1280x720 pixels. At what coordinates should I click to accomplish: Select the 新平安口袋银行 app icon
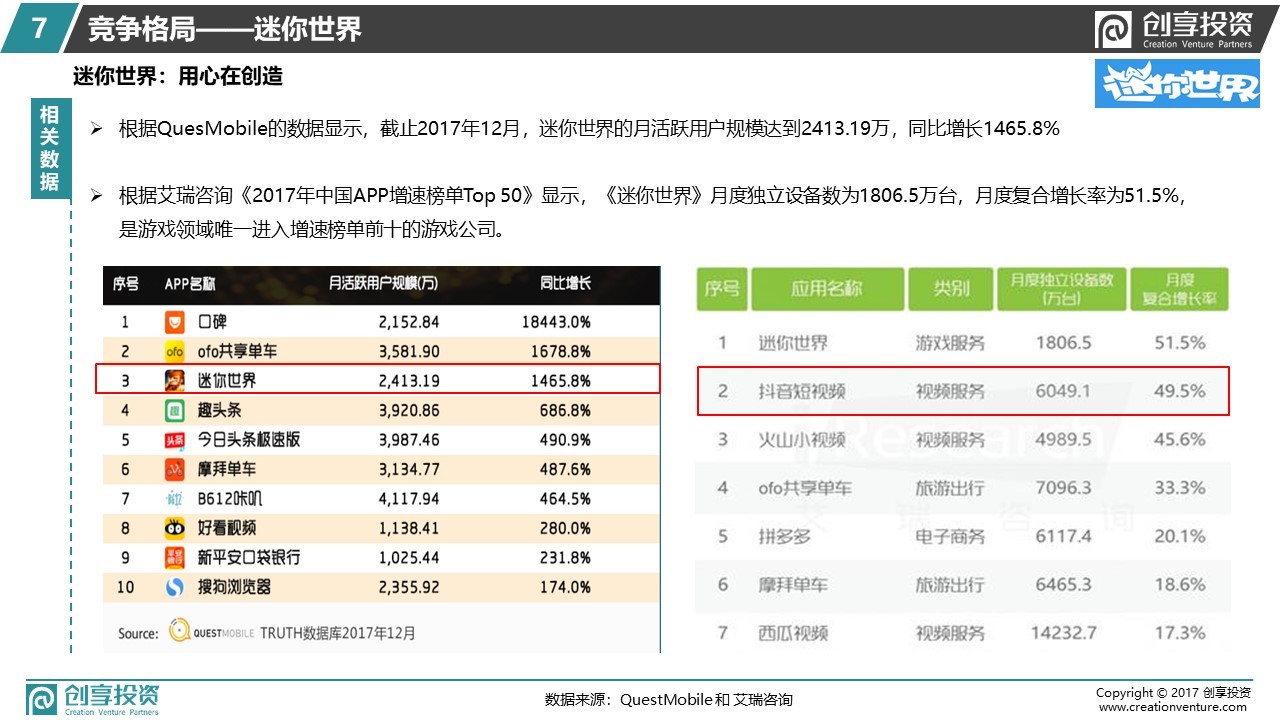pyautogui.click(x=175, y=557)
